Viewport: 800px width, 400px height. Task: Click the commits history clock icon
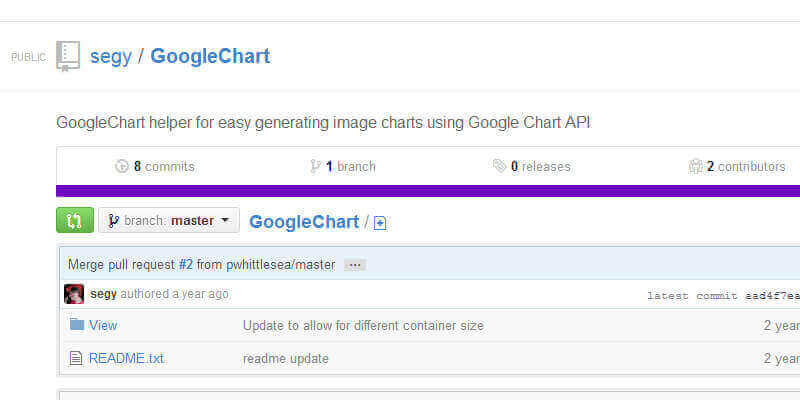122,167
